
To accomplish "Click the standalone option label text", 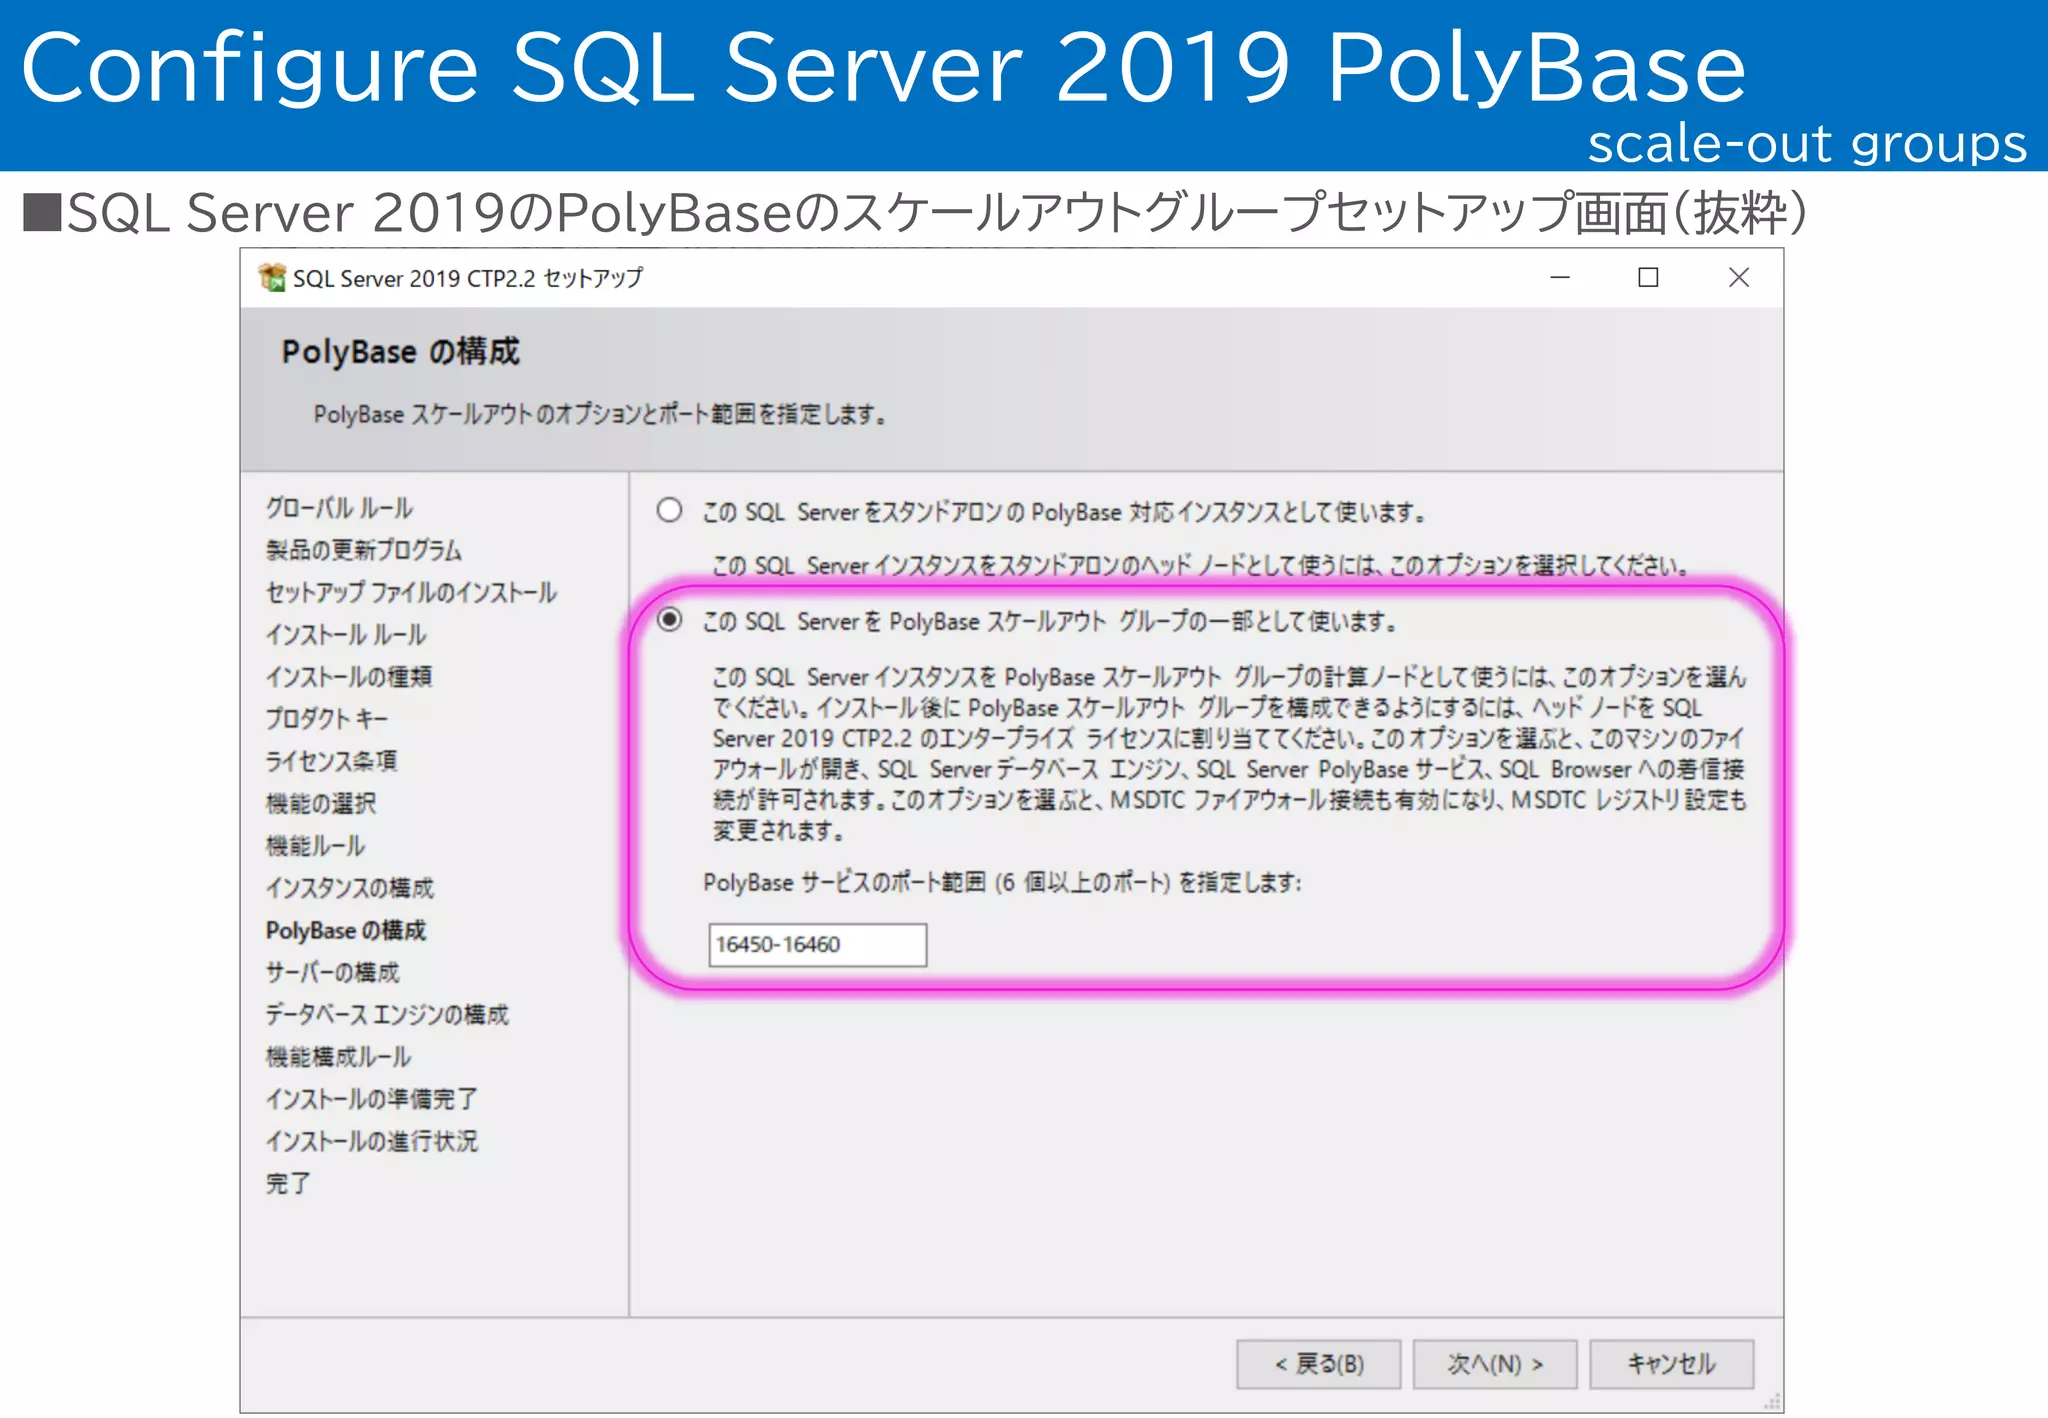I will (x=1064, y=512).
